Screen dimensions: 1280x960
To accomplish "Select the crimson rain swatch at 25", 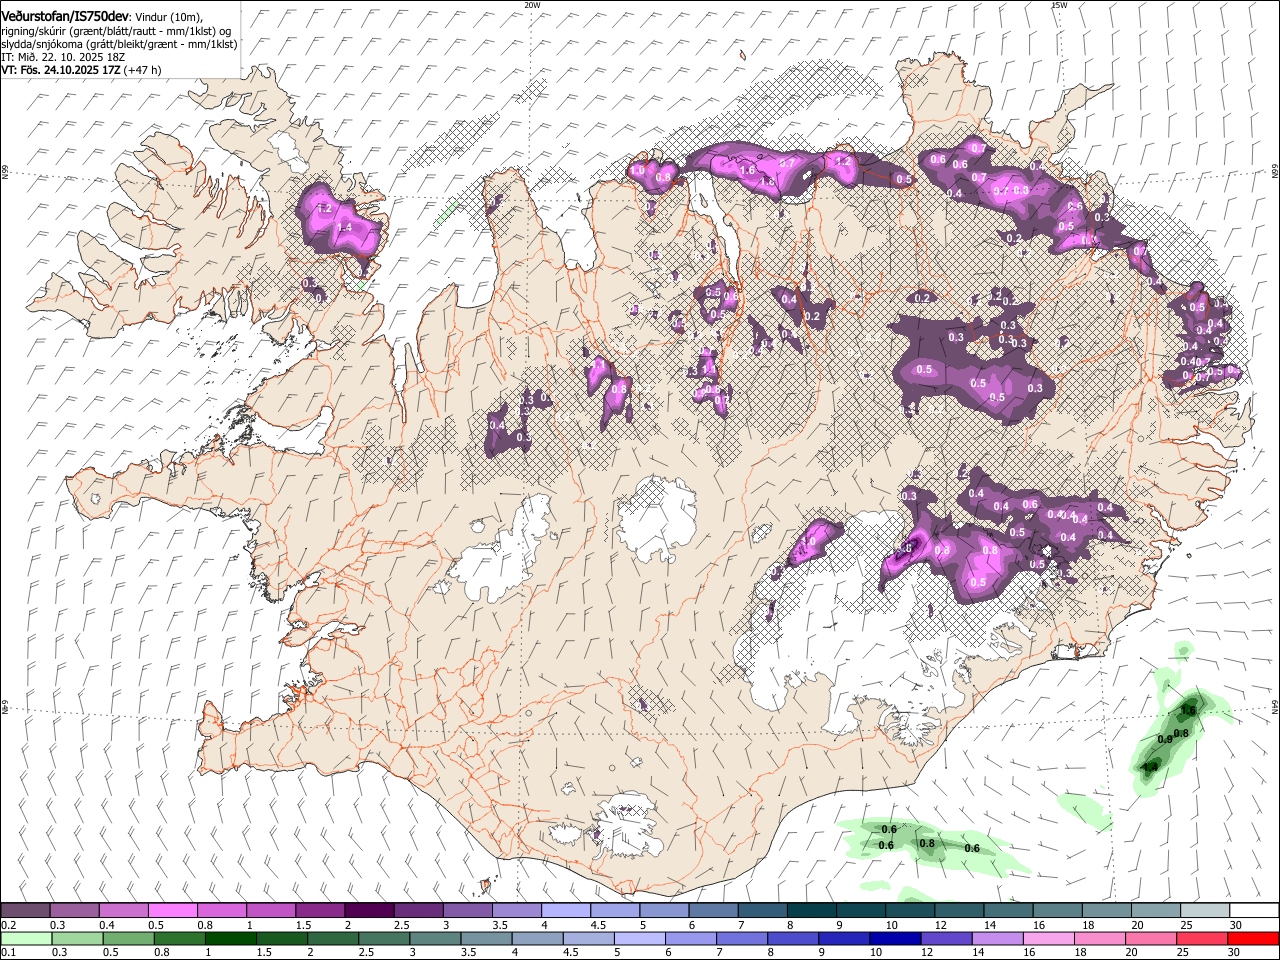I will pos(1201,938).
